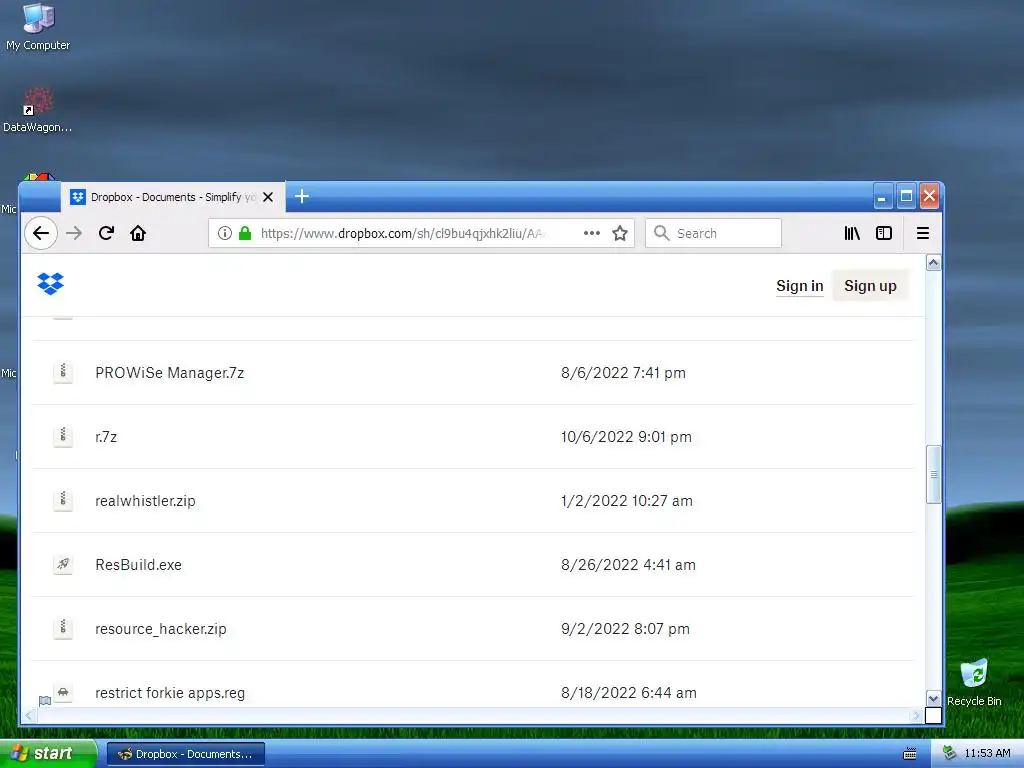Click the green padlock security icon
This screenshot has height=768, width=1024.
click(245, 233)
